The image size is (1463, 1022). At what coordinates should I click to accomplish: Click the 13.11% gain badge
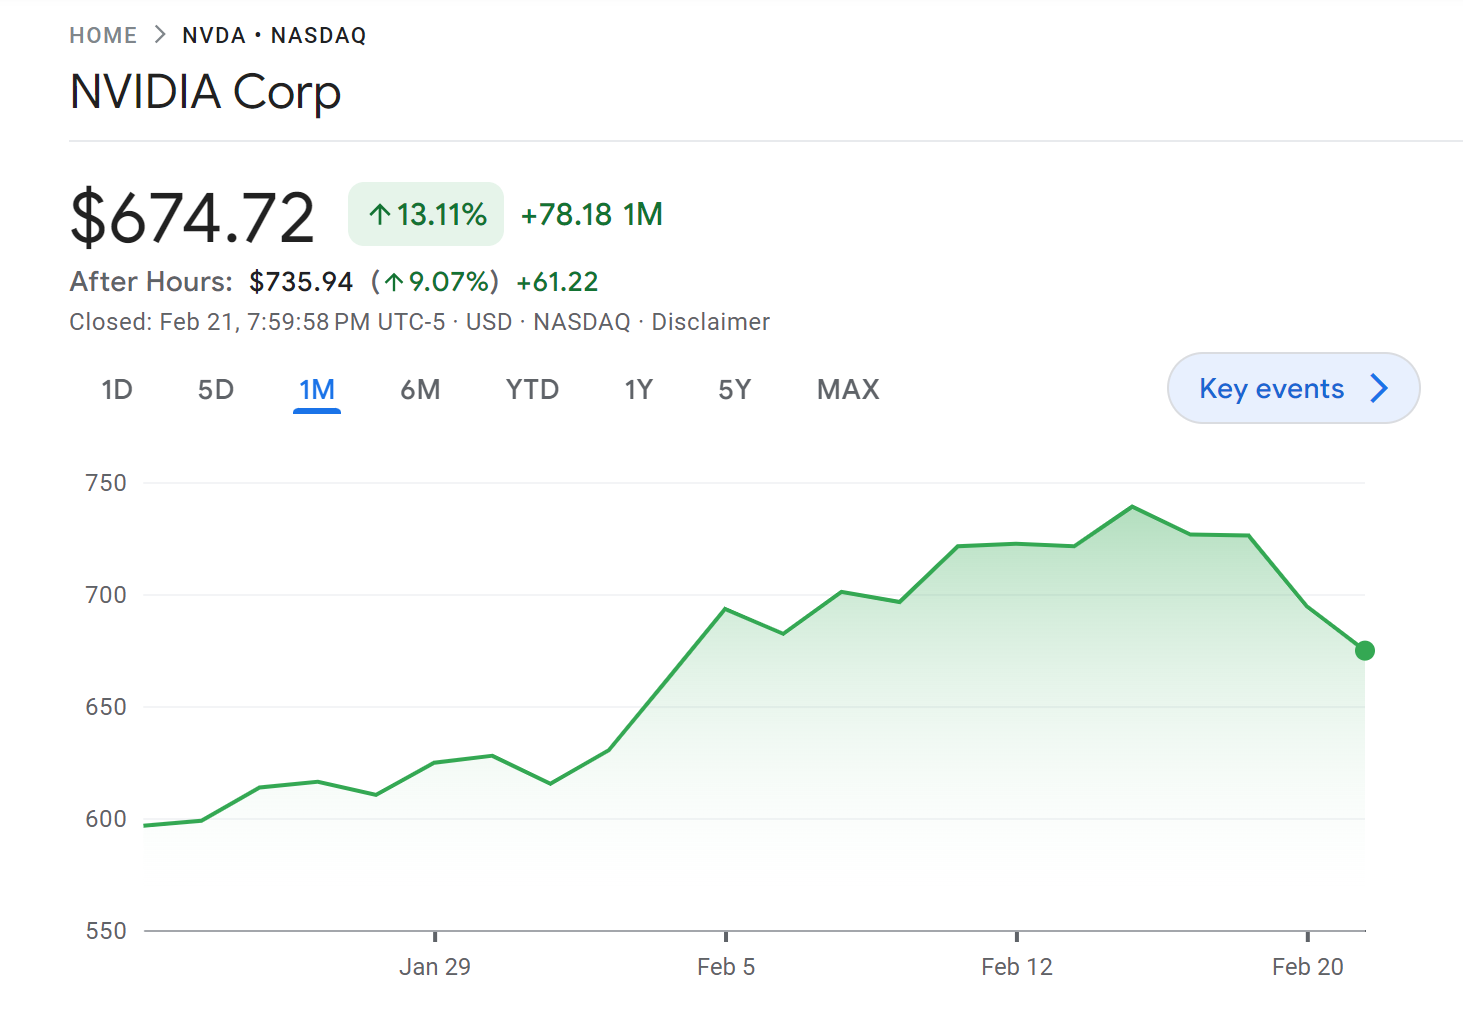point(426,214)
